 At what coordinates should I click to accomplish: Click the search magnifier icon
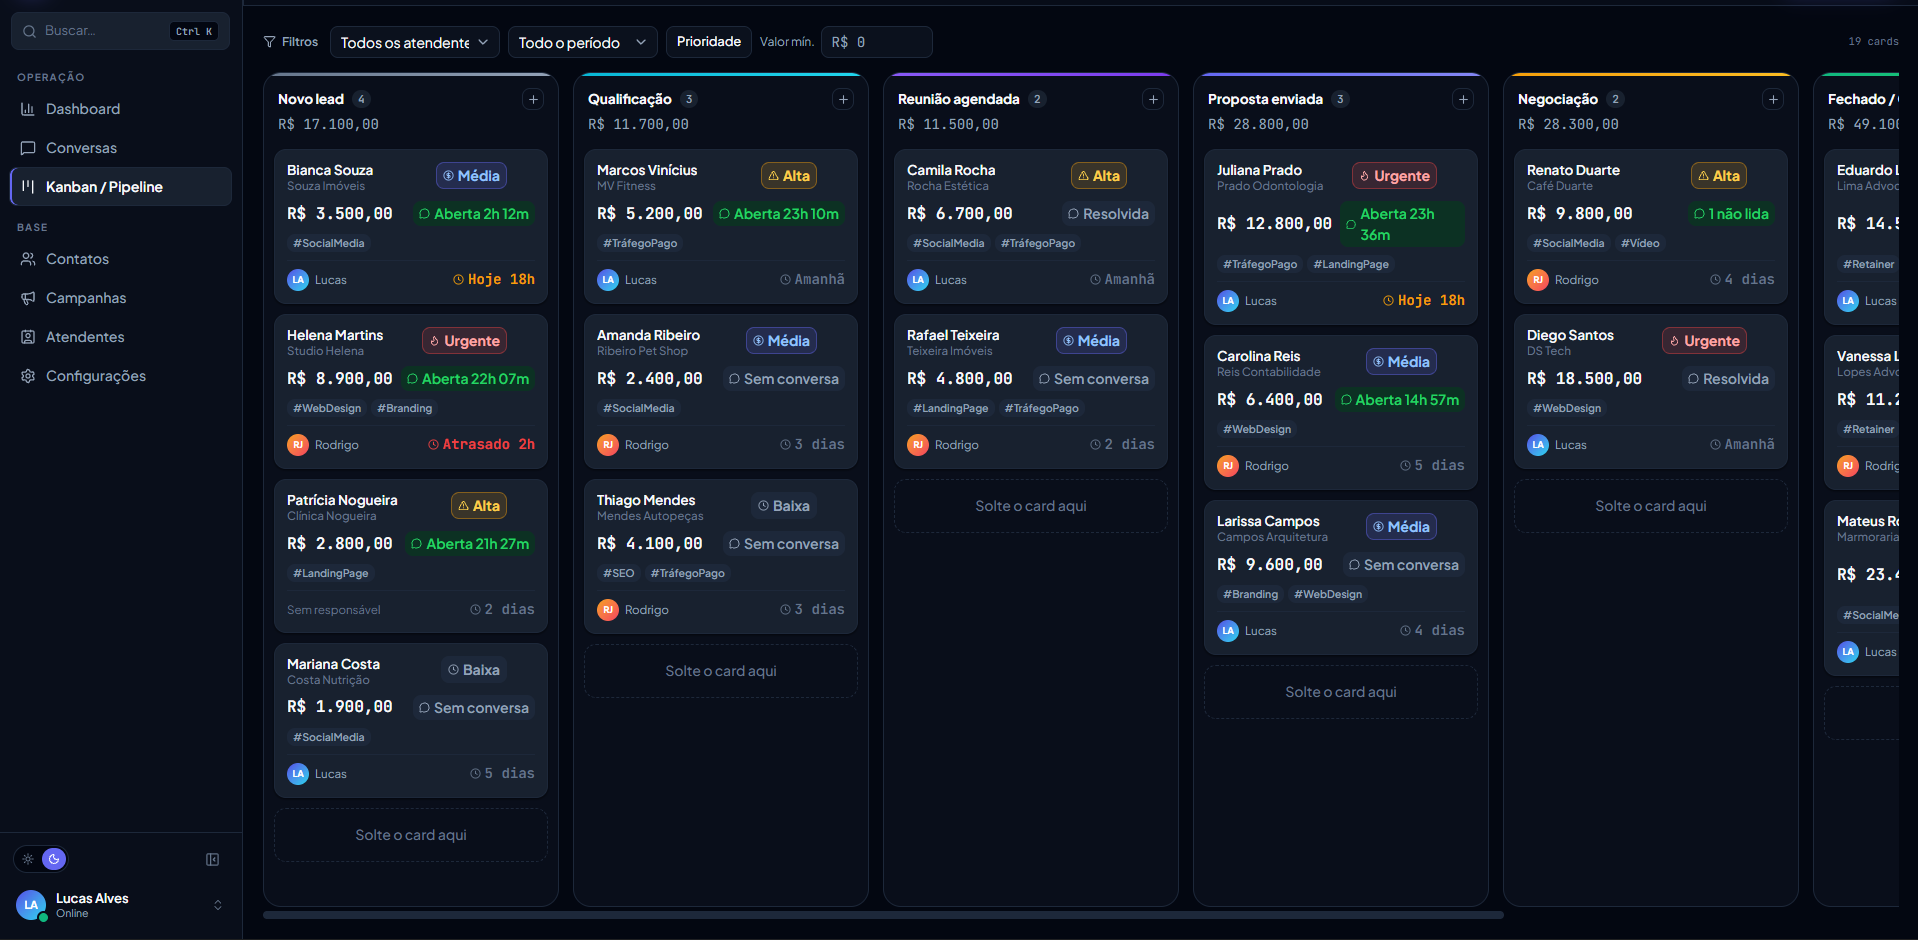point(29,31)
